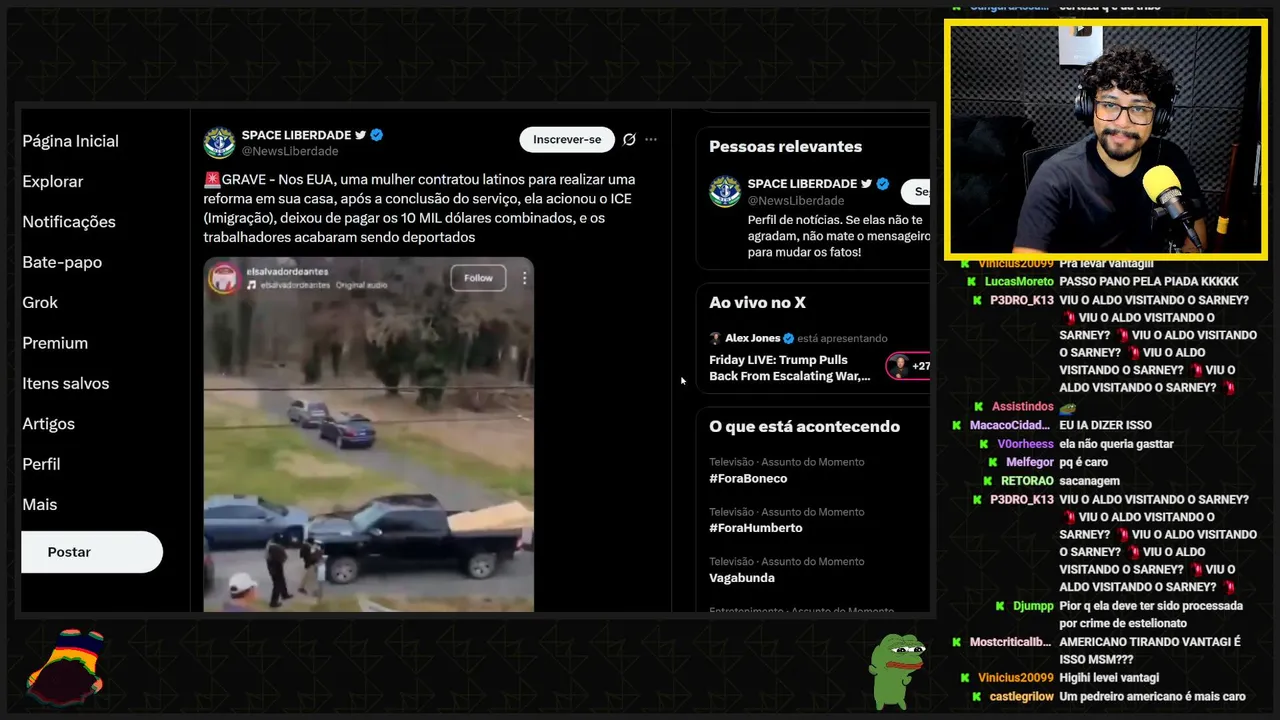Click chat message 'EU IA DIZER ISSO'
This screenshot has width=1280, height=720.
pos(1105,425)
